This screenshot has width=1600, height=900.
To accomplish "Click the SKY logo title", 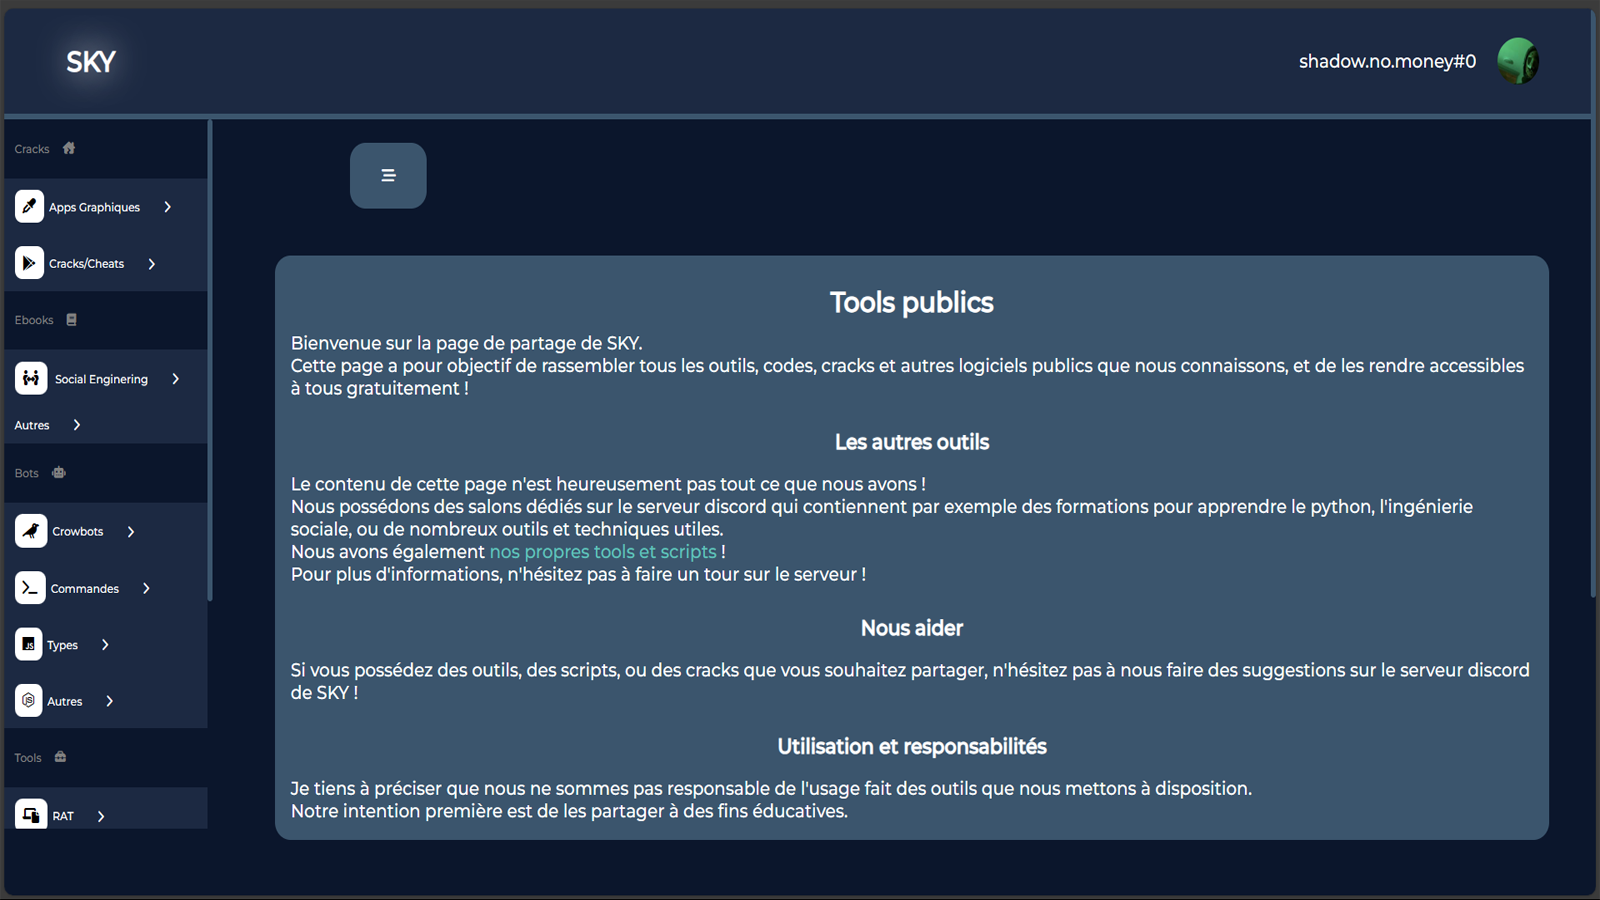I will [x=91, y=62].
